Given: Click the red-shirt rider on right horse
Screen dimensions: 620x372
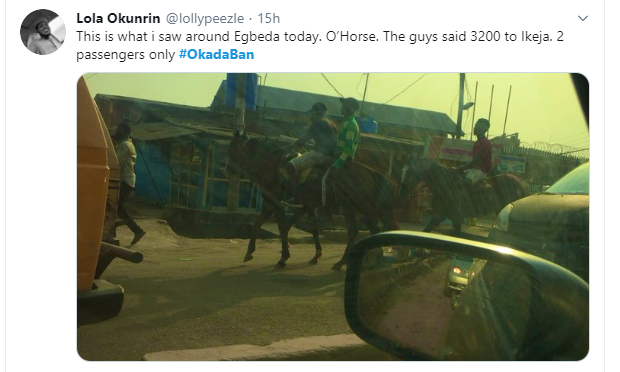Looking at the screenshot, I should pyautogui.click(x=478, y=152).
